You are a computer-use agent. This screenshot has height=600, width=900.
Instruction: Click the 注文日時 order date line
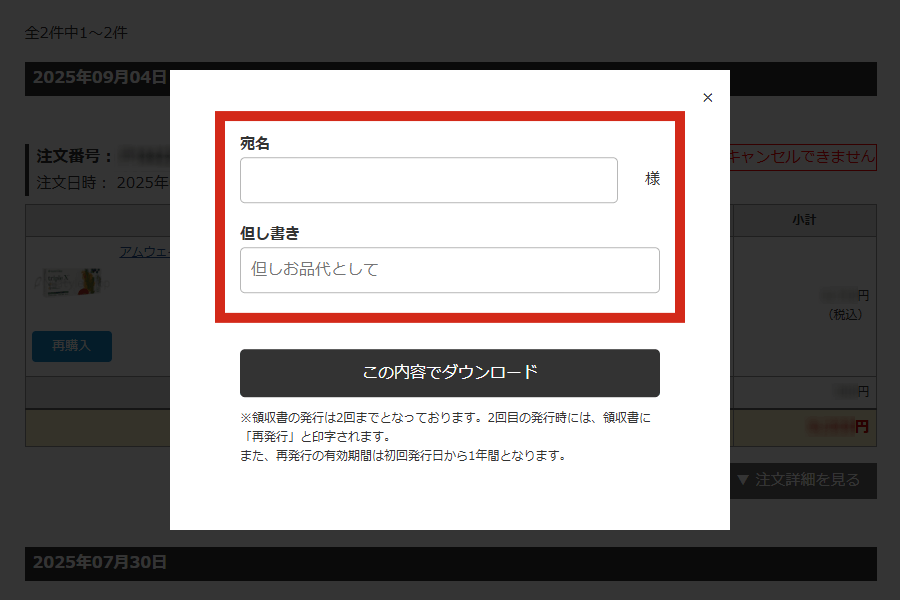100,183
